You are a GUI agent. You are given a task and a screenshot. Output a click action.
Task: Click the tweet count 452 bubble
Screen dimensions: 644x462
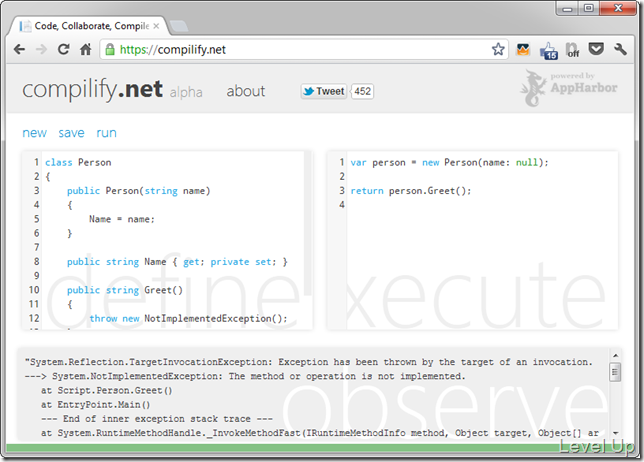click(362, 91)
